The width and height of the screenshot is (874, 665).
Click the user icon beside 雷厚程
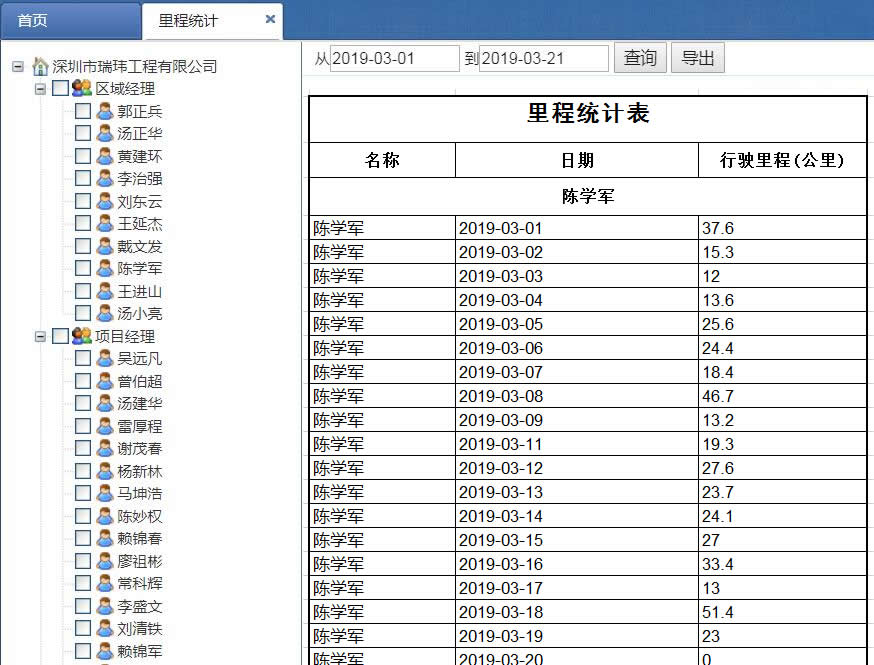click(105, 426)
